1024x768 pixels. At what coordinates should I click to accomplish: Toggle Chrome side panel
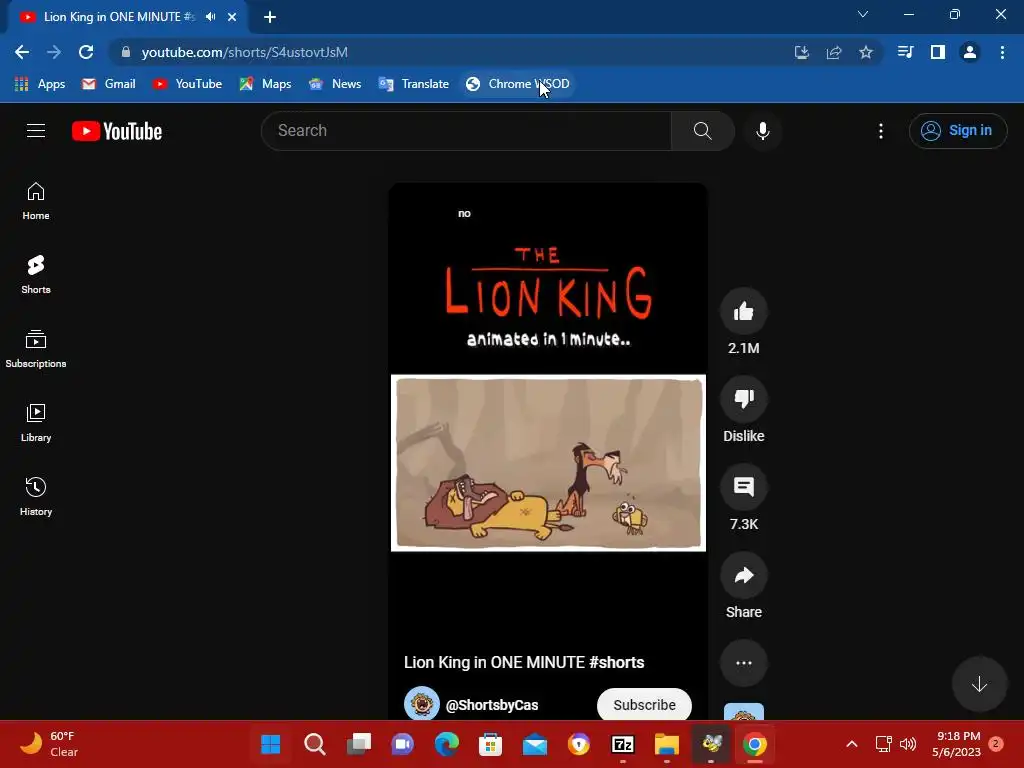938,52
